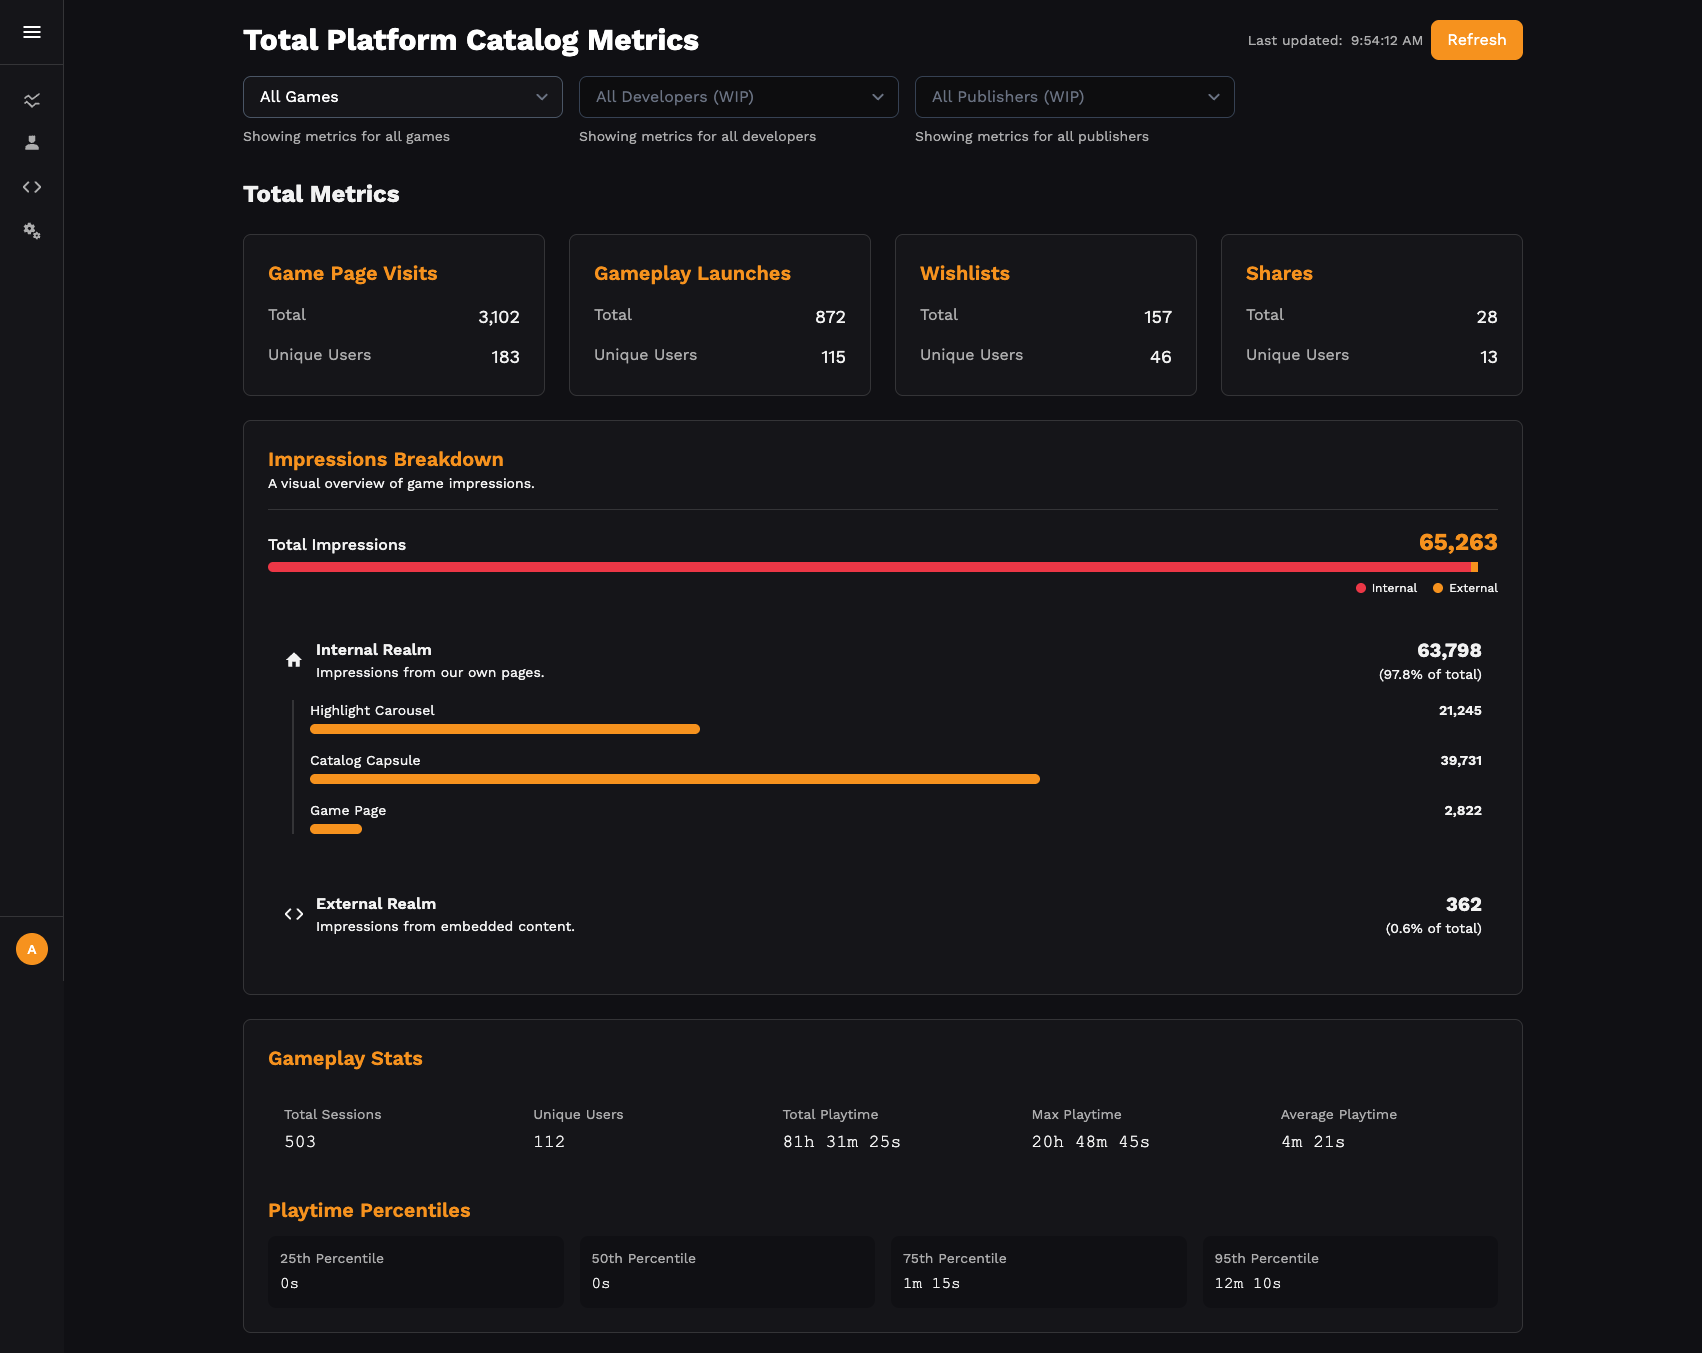Click the "Wishlists" card title
Image resolution: width=1702 pixels, height=1353 pixels.
(x=965, y=274)
